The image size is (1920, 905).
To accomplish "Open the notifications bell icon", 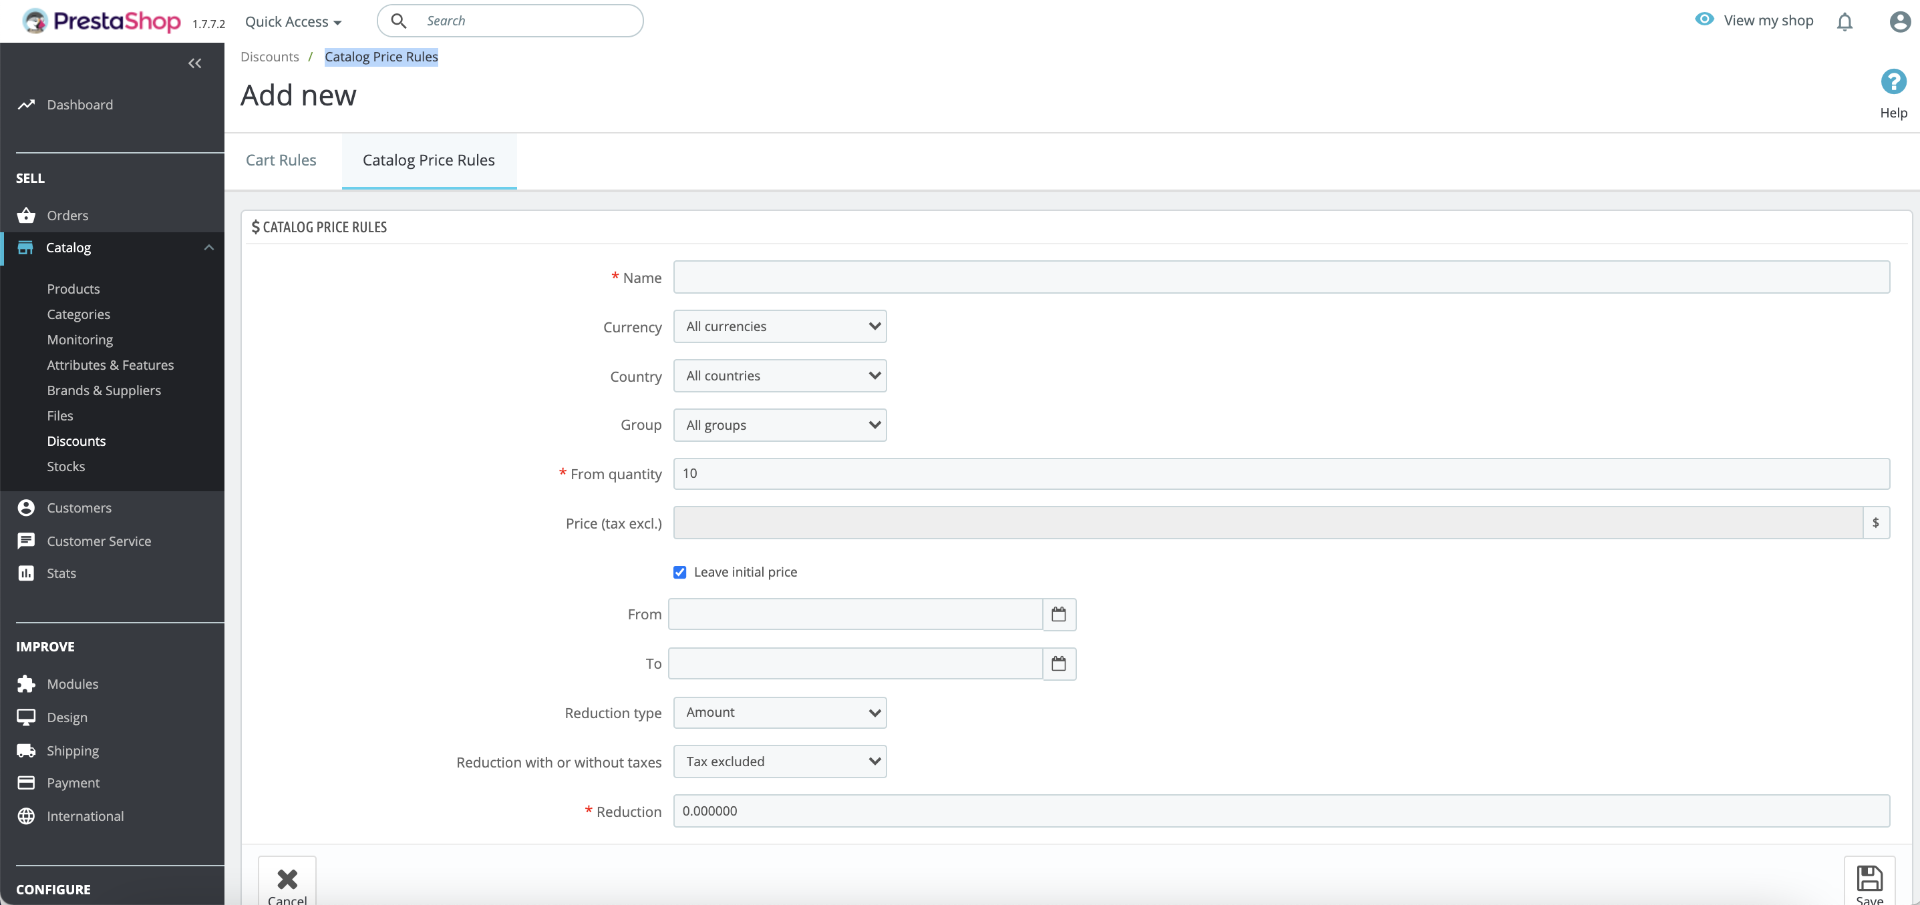I will [1844, 22].
